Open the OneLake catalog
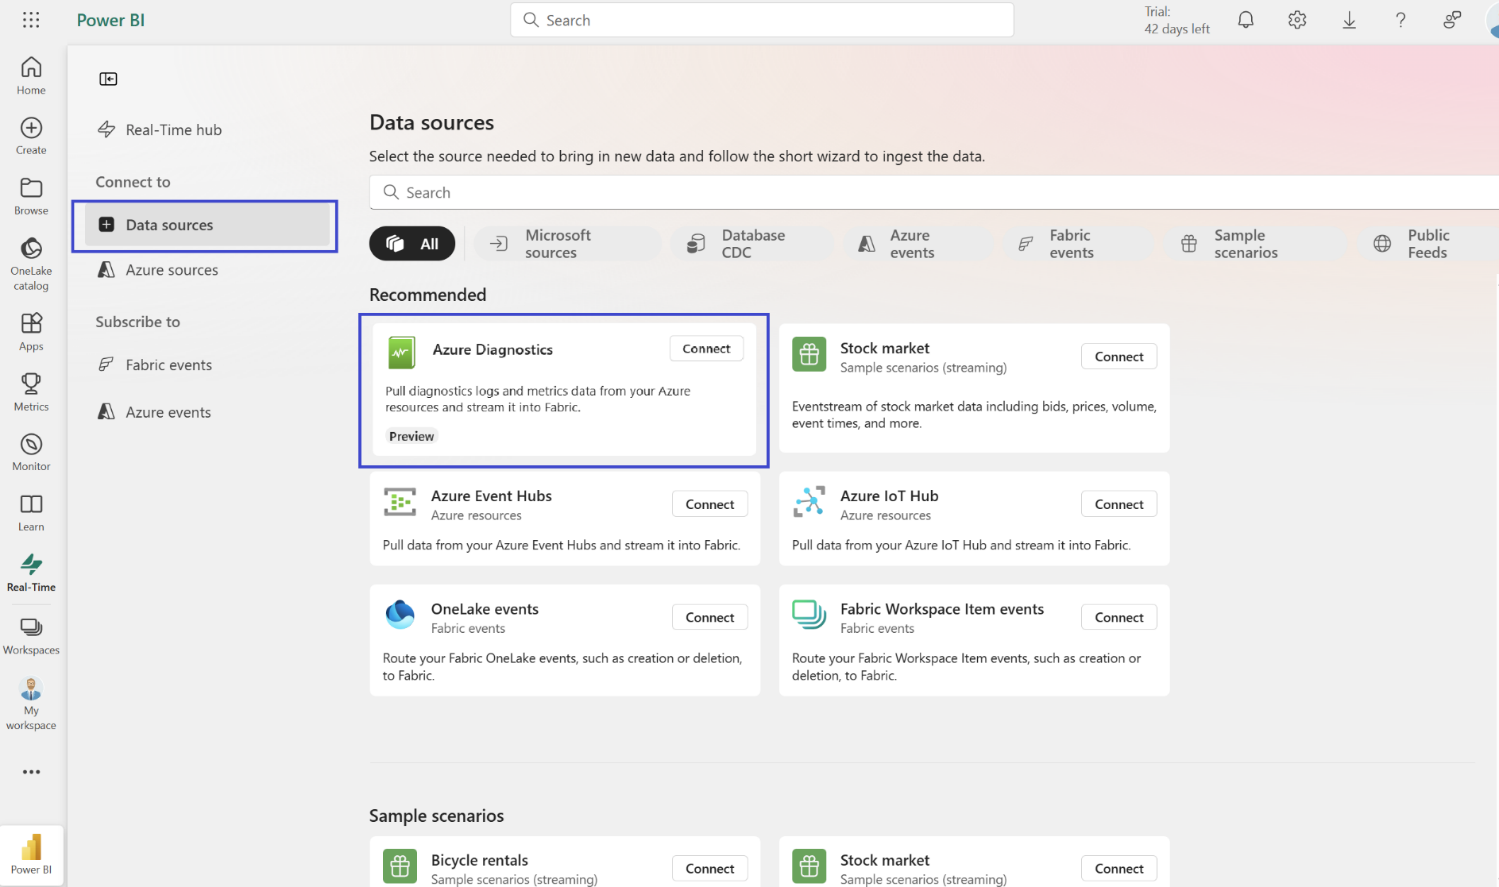1499x887 pixels. (x=30, y=259)
